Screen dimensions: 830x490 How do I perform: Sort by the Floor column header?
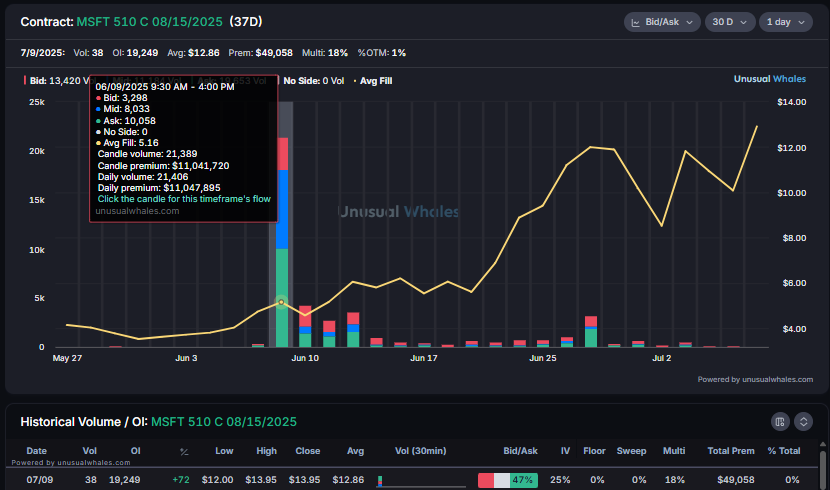pyautogui.click(x=594, y=451)
